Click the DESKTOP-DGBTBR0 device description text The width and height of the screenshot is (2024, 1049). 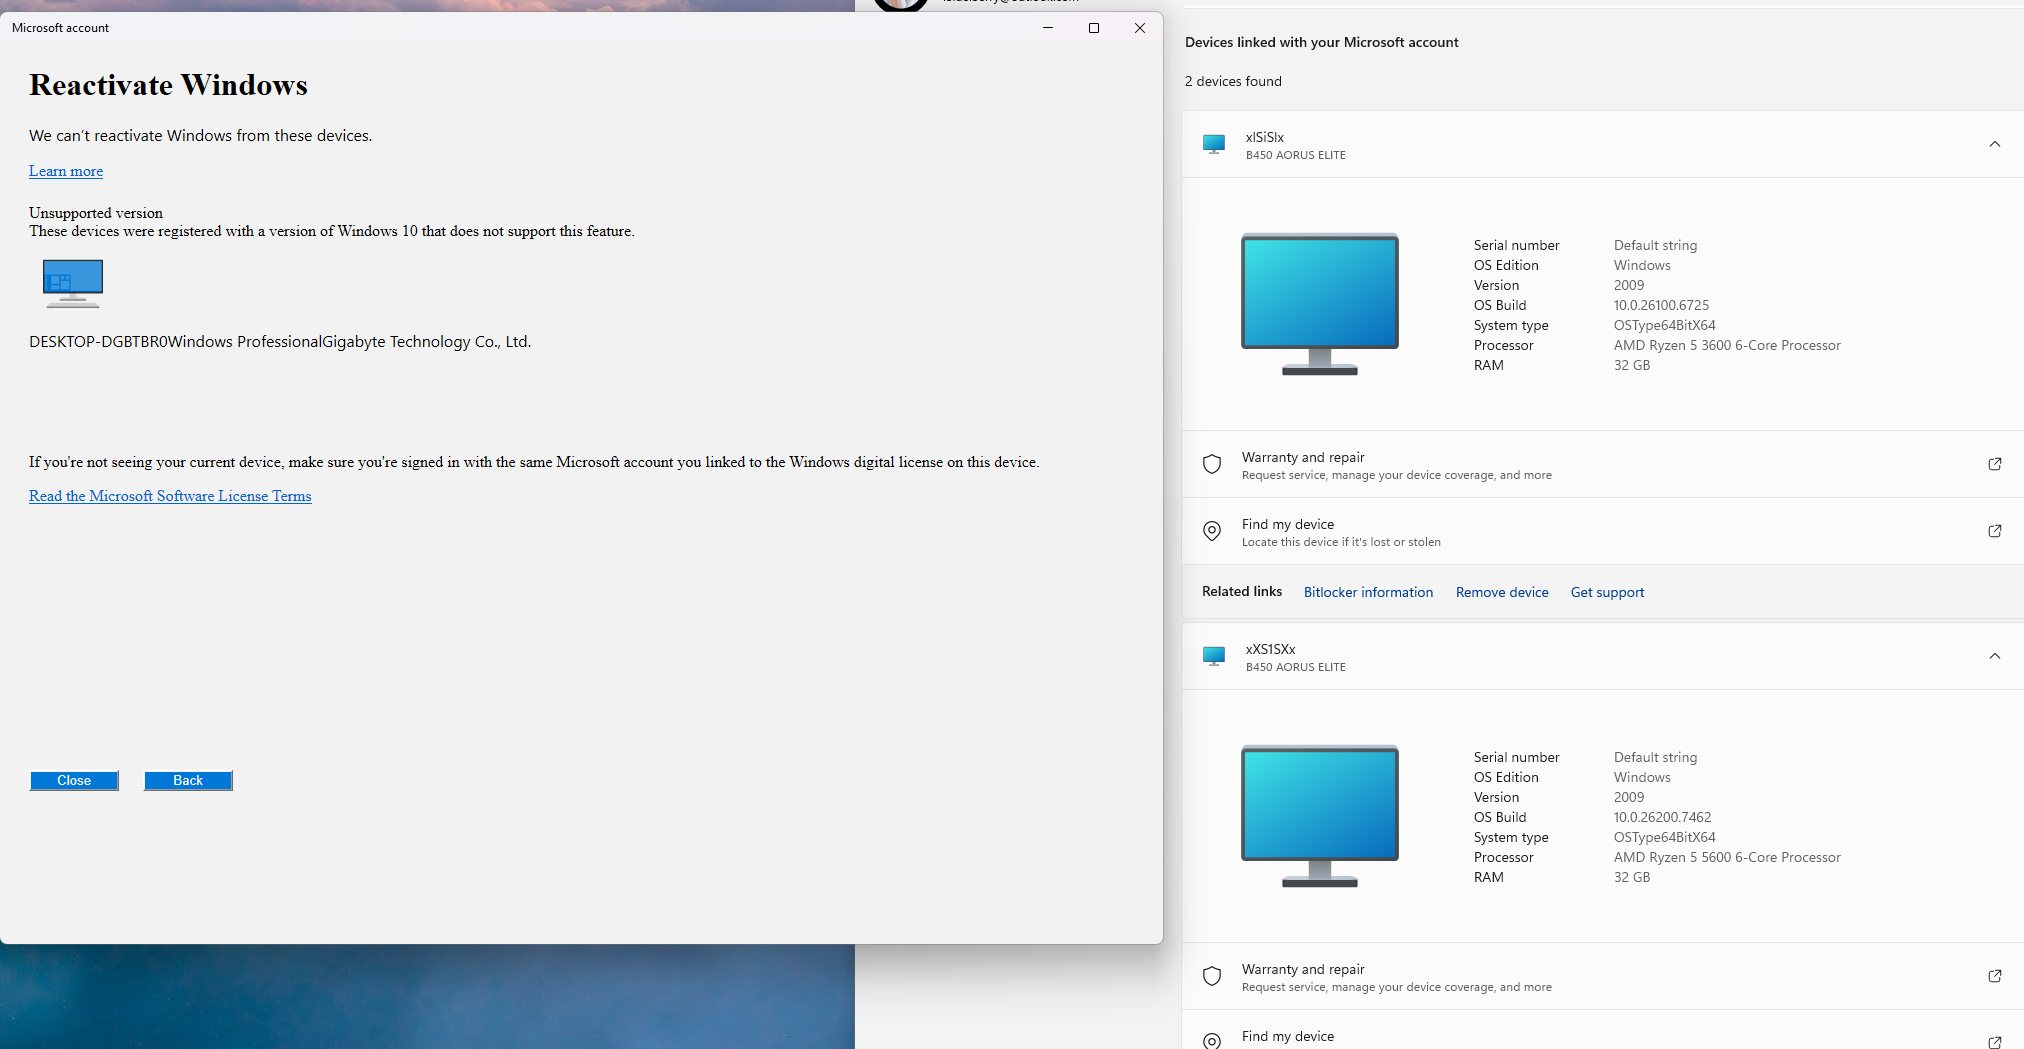[280, 342]
